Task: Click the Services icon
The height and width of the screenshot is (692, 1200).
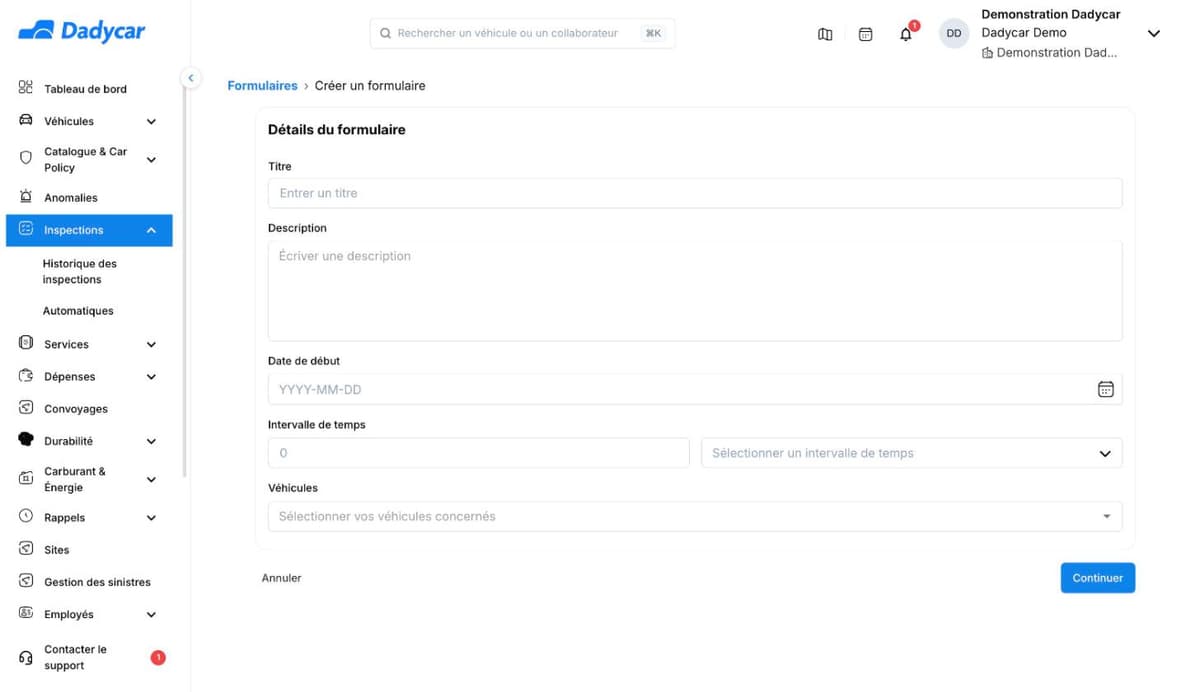Action: pyautogui.click(x=26, y=343)
